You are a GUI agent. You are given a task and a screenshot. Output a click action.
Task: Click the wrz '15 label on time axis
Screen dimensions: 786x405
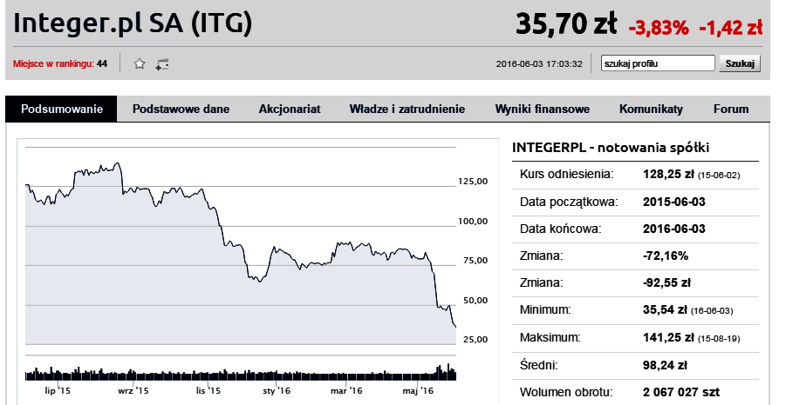tap(133, 390)
